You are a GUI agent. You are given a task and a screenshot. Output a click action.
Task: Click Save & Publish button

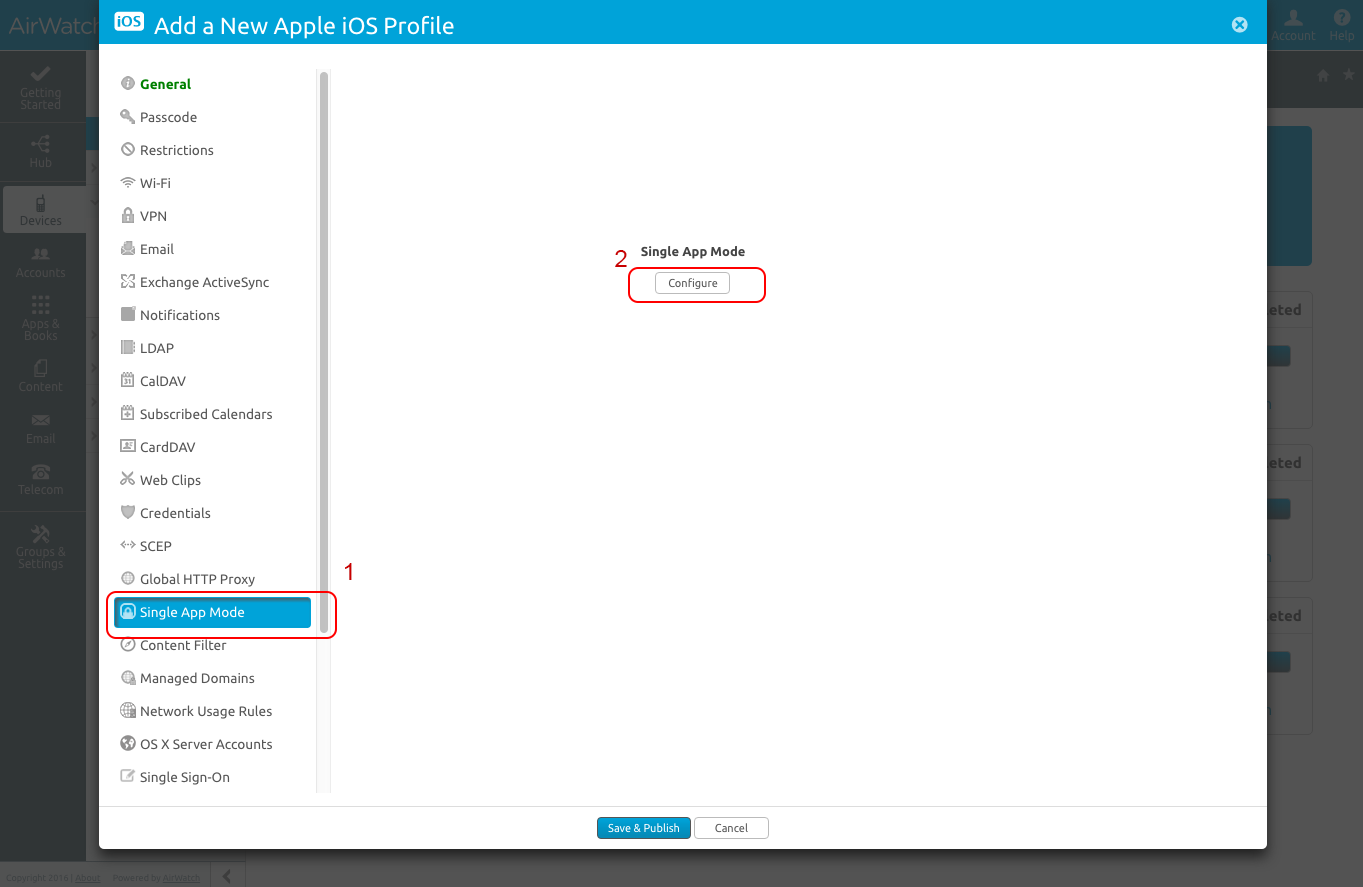(644, 828)
